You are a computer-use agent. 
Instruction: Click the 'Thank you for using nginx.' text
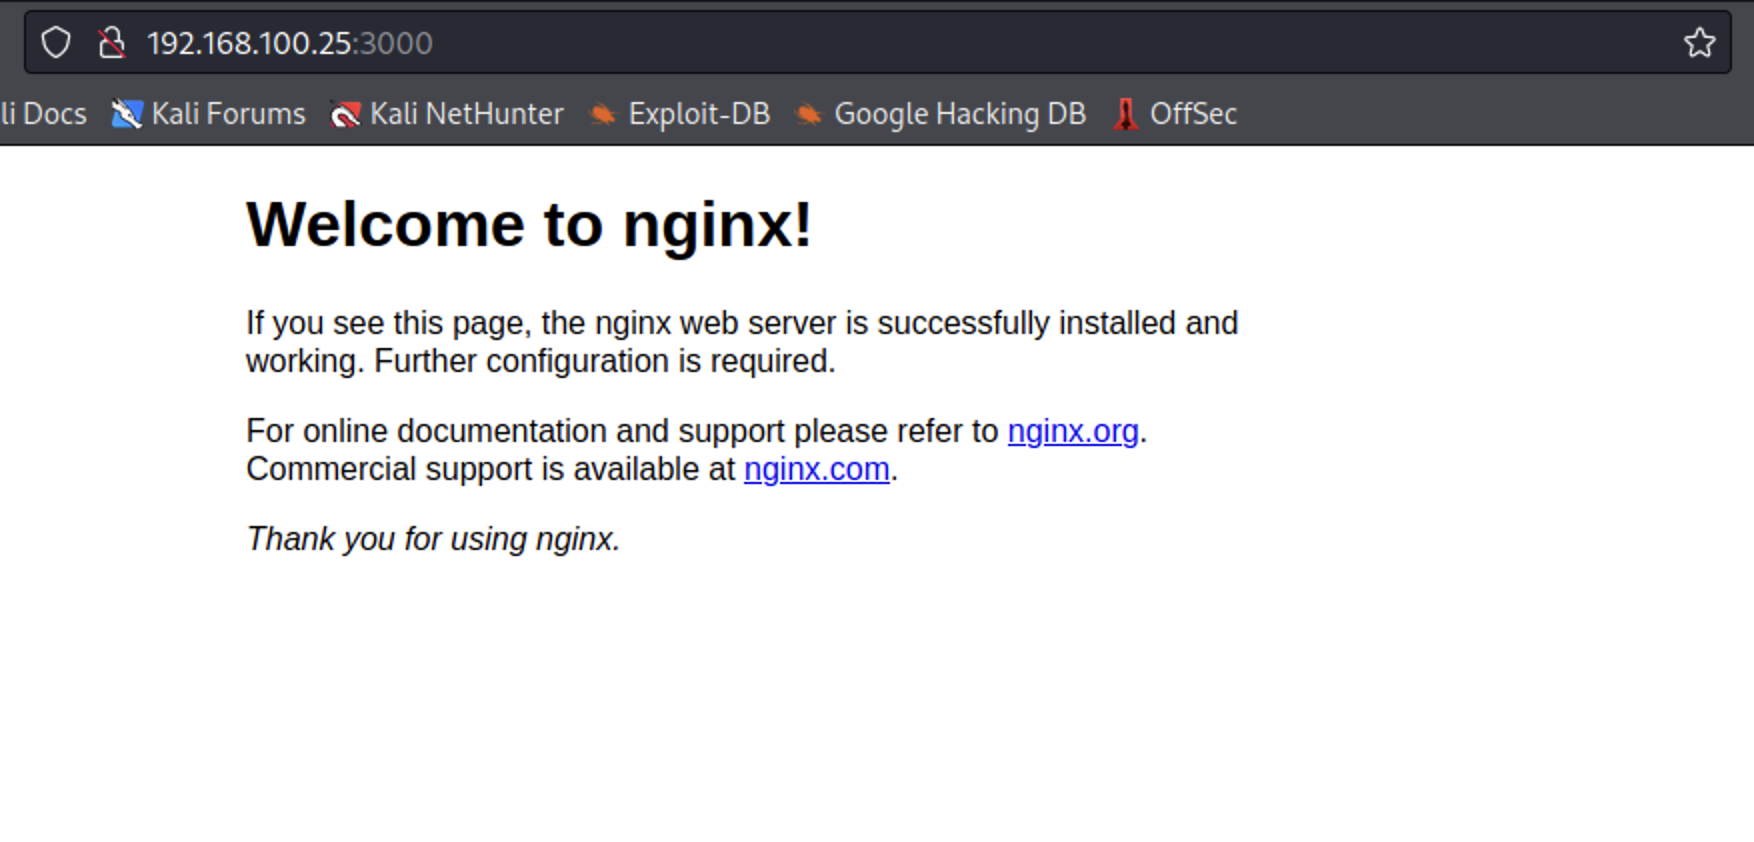coord(433,539)
